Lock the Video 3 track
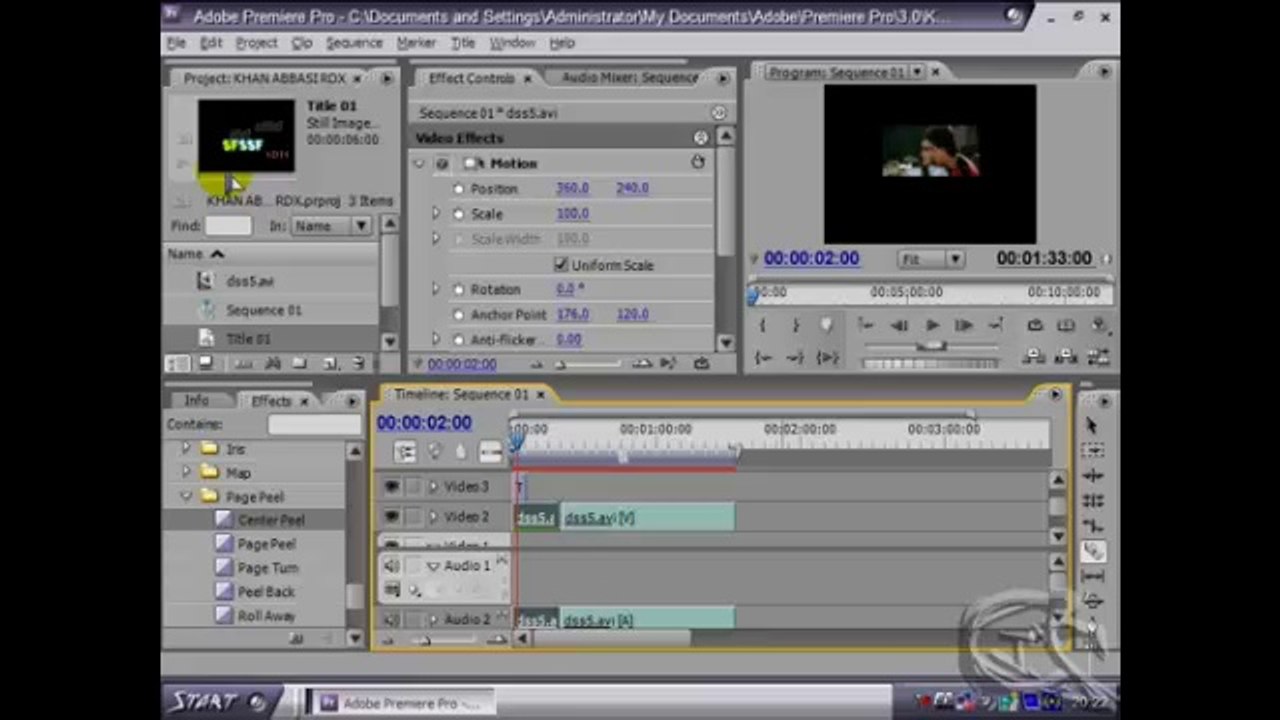 pyautogui.click(x=413, y=487)
